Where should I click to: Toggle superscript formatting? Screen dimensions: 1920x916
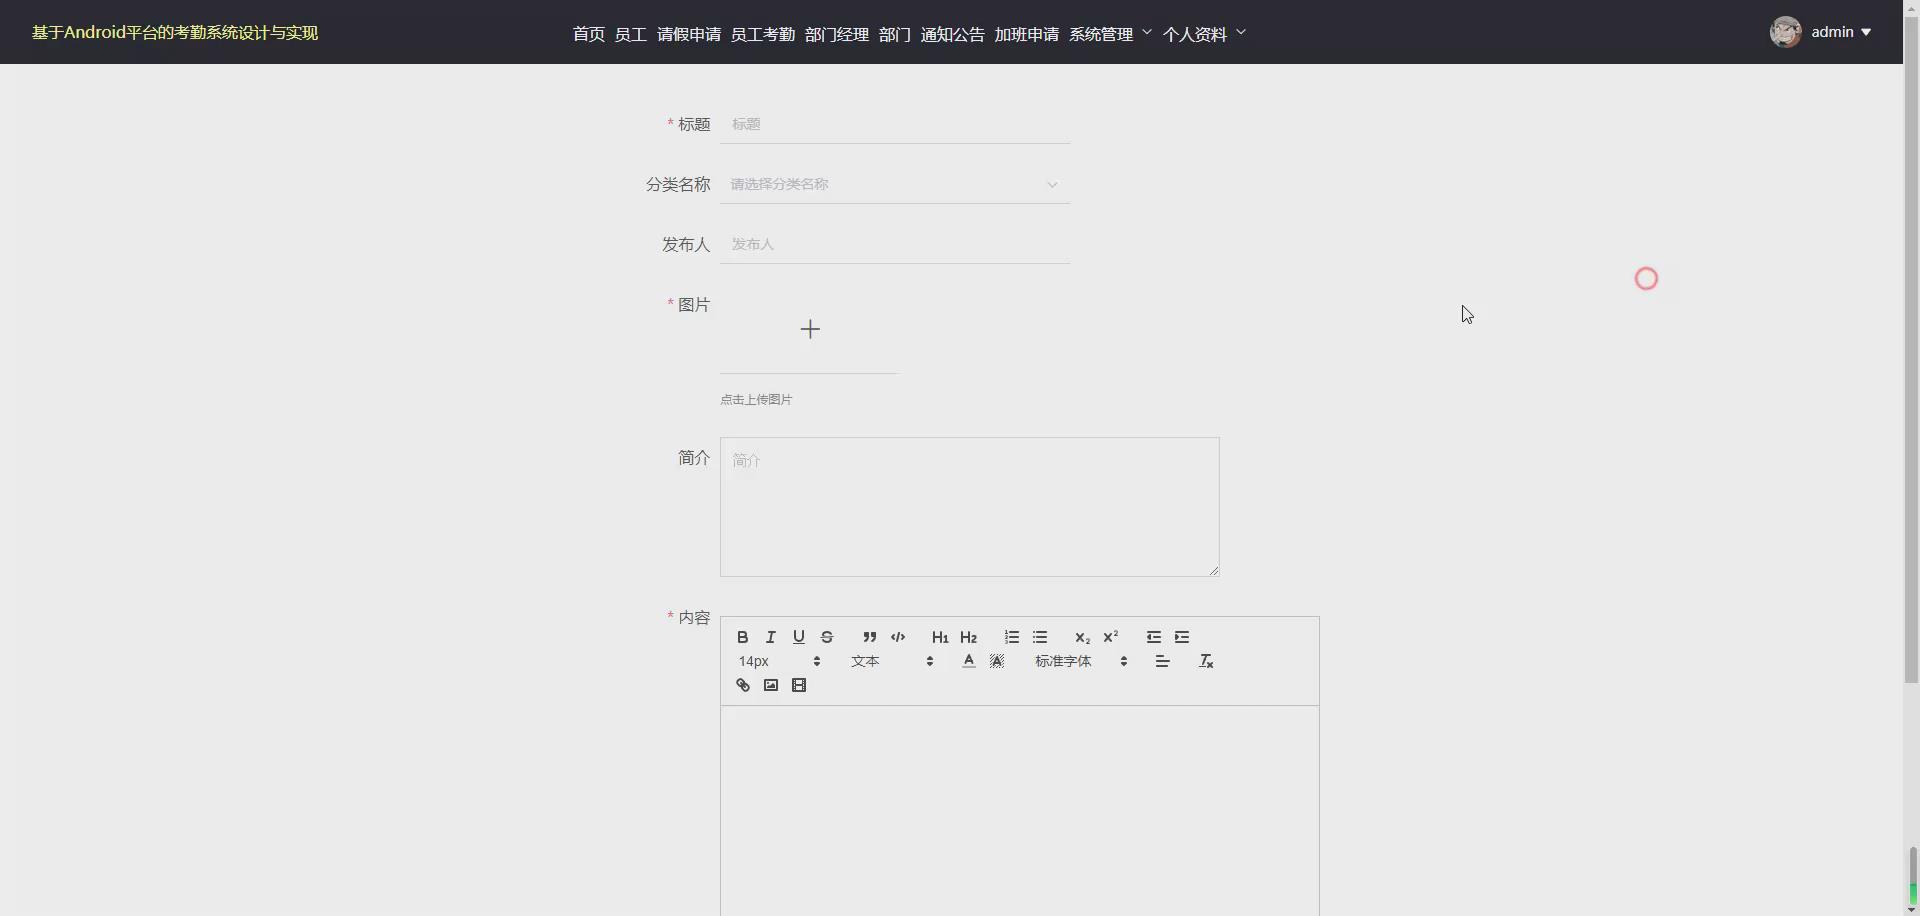[1111, 637]
